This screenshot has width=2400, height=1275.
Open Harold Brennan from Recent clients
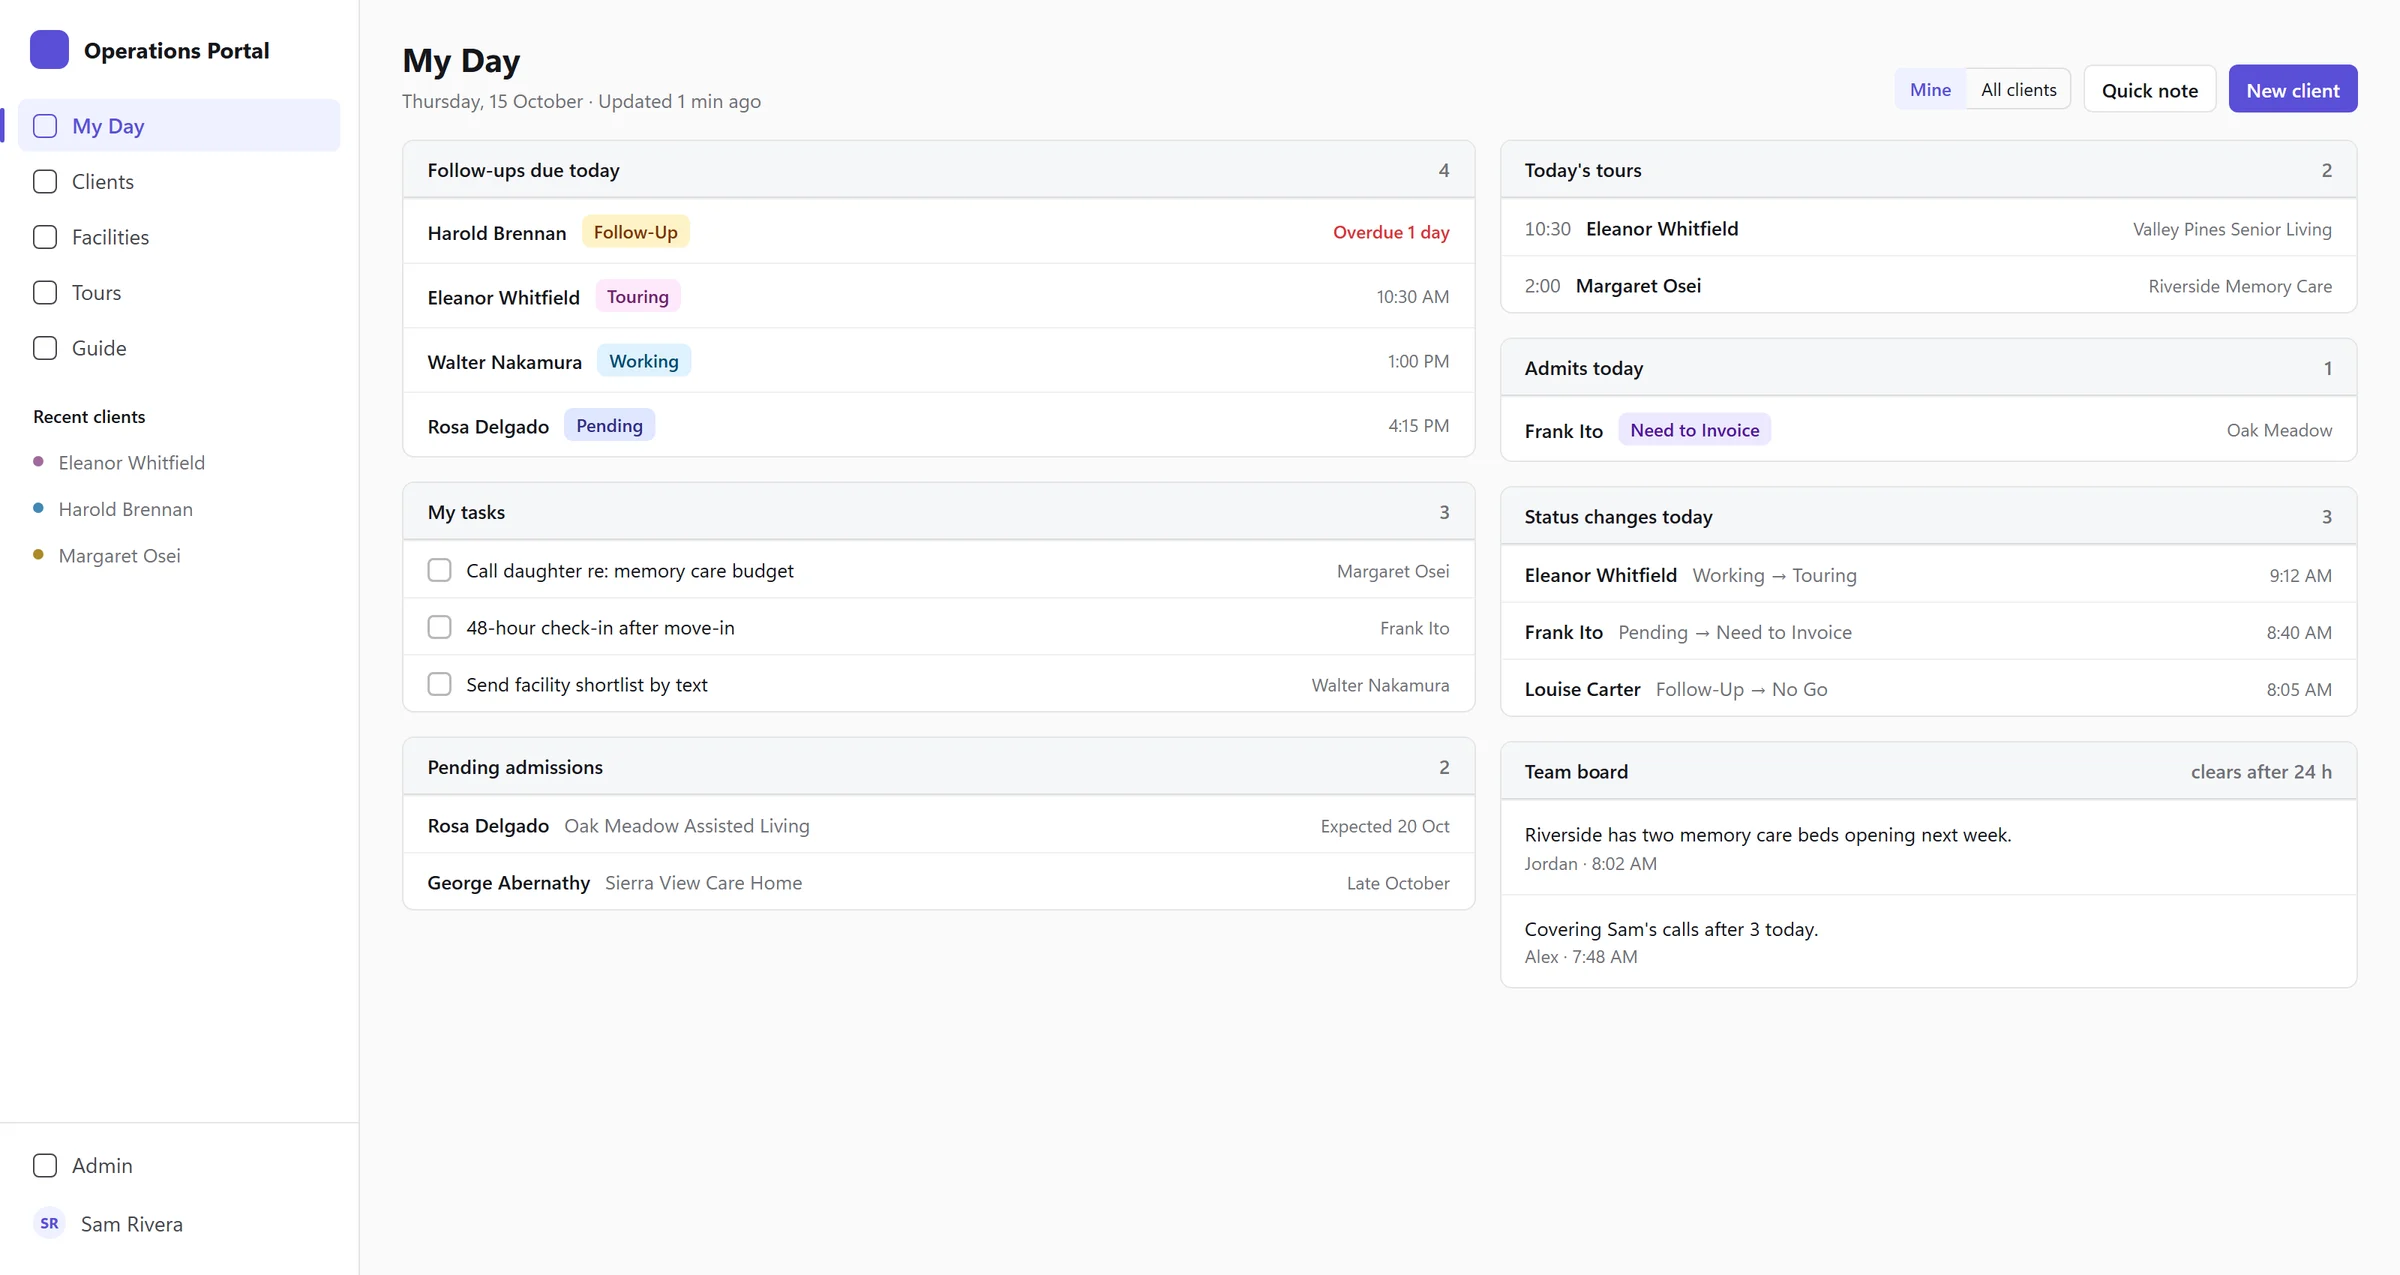click(126, 508)
